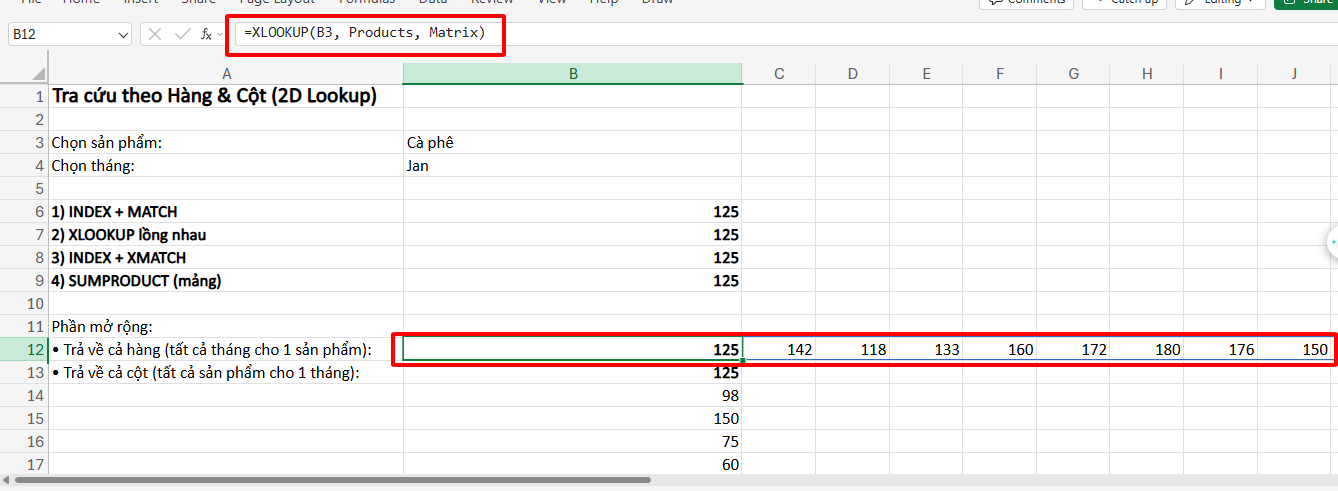
Task: Click the '1) INDEX + MATCH' cell
Action: tap(226, 212)
